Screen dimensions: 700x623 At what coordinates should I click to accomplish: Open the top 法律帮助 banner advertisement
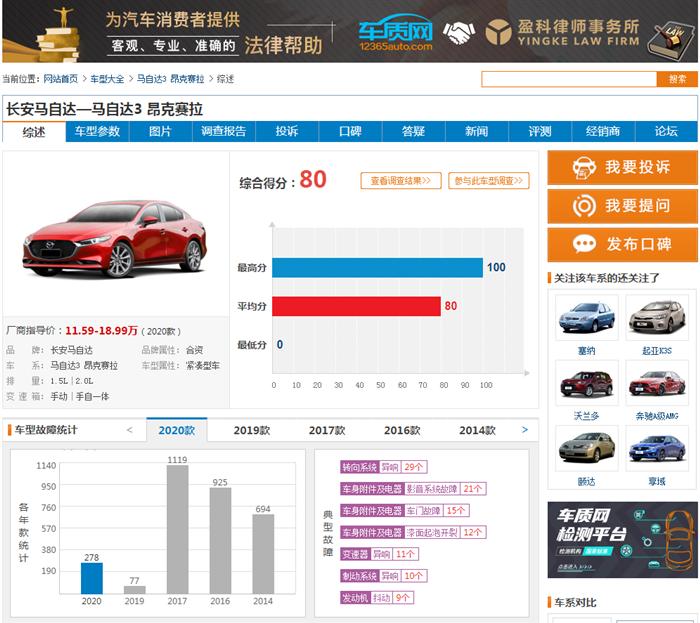click(350, 31)
